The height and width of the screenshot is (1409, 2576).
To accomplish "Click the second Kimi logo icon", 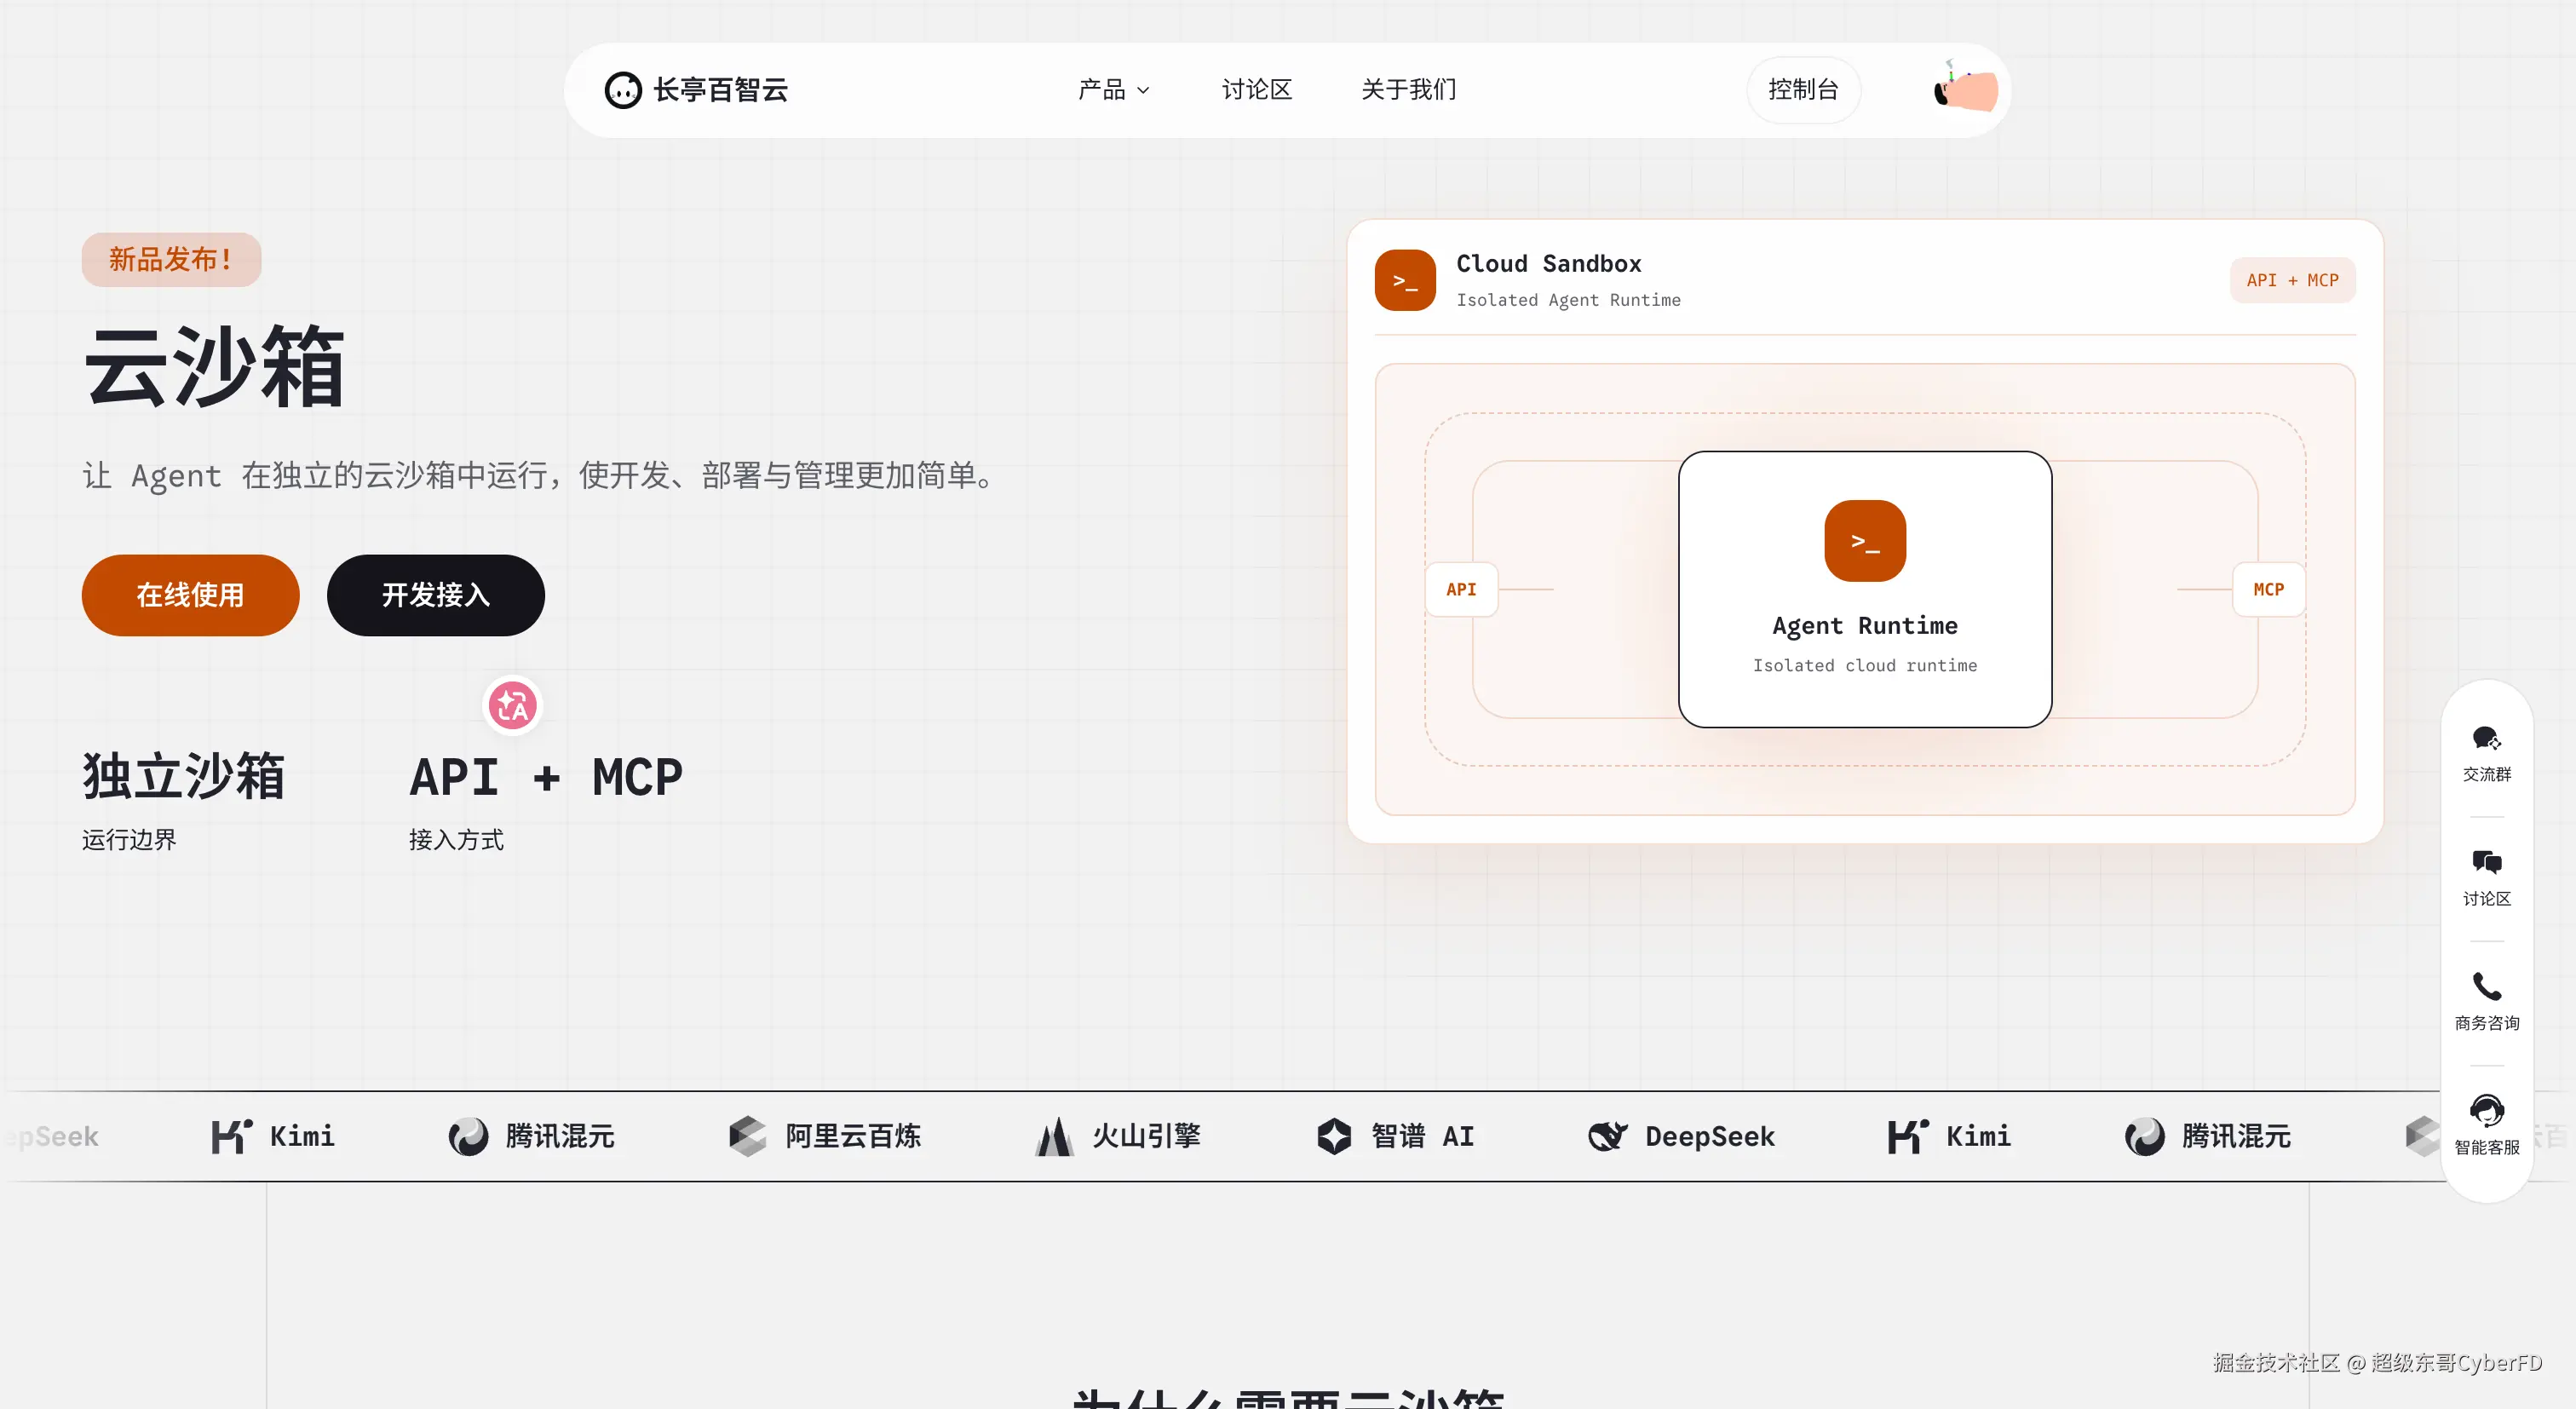I will click(1908, 1137).
